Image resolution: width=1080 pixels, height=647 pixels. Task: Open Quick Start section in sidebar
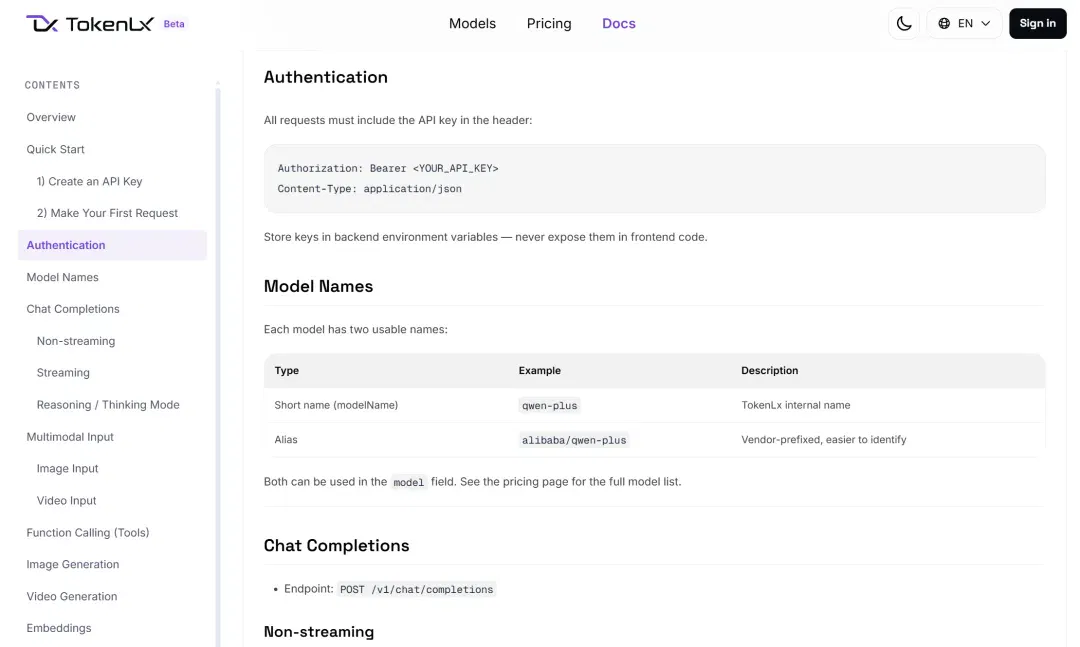coord(55,150)
